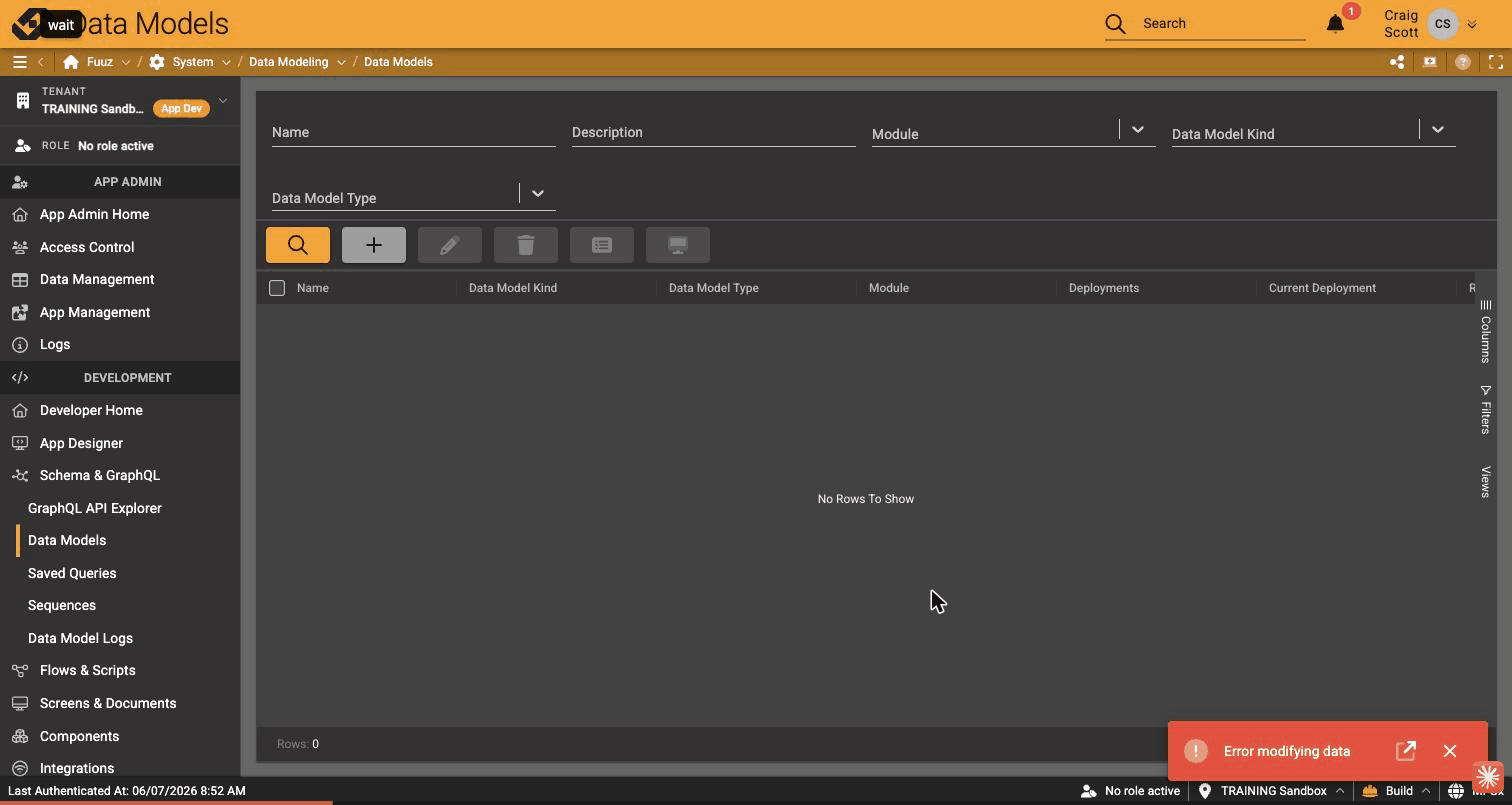Dismiss the Error modifying data toast

pyautogui.click(x=1450, y=751)
